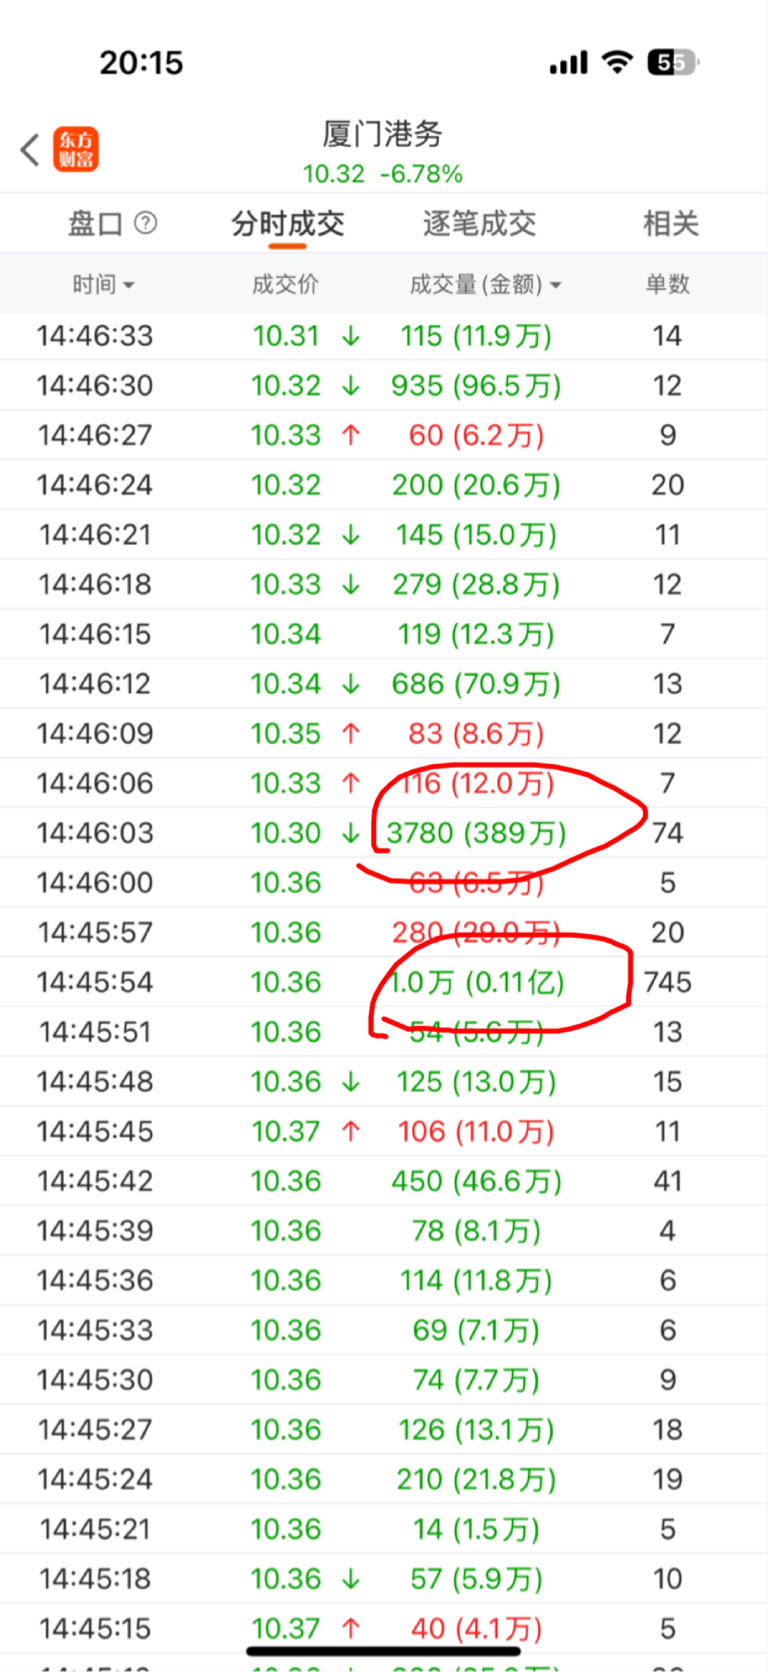Tap the iOS home indicator bar

pyautogui.click(x=384, y=1651)
